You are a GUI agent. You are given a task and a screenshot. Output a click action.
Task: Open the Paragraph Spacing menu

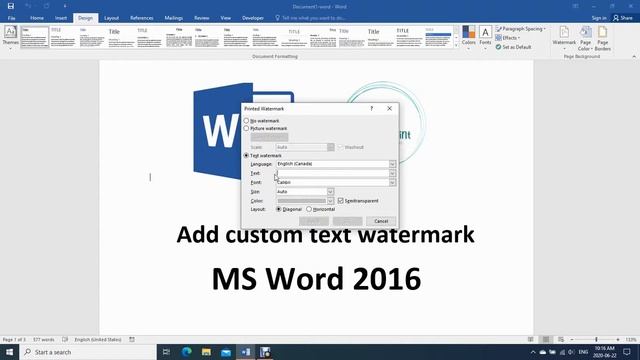(520, 29)
